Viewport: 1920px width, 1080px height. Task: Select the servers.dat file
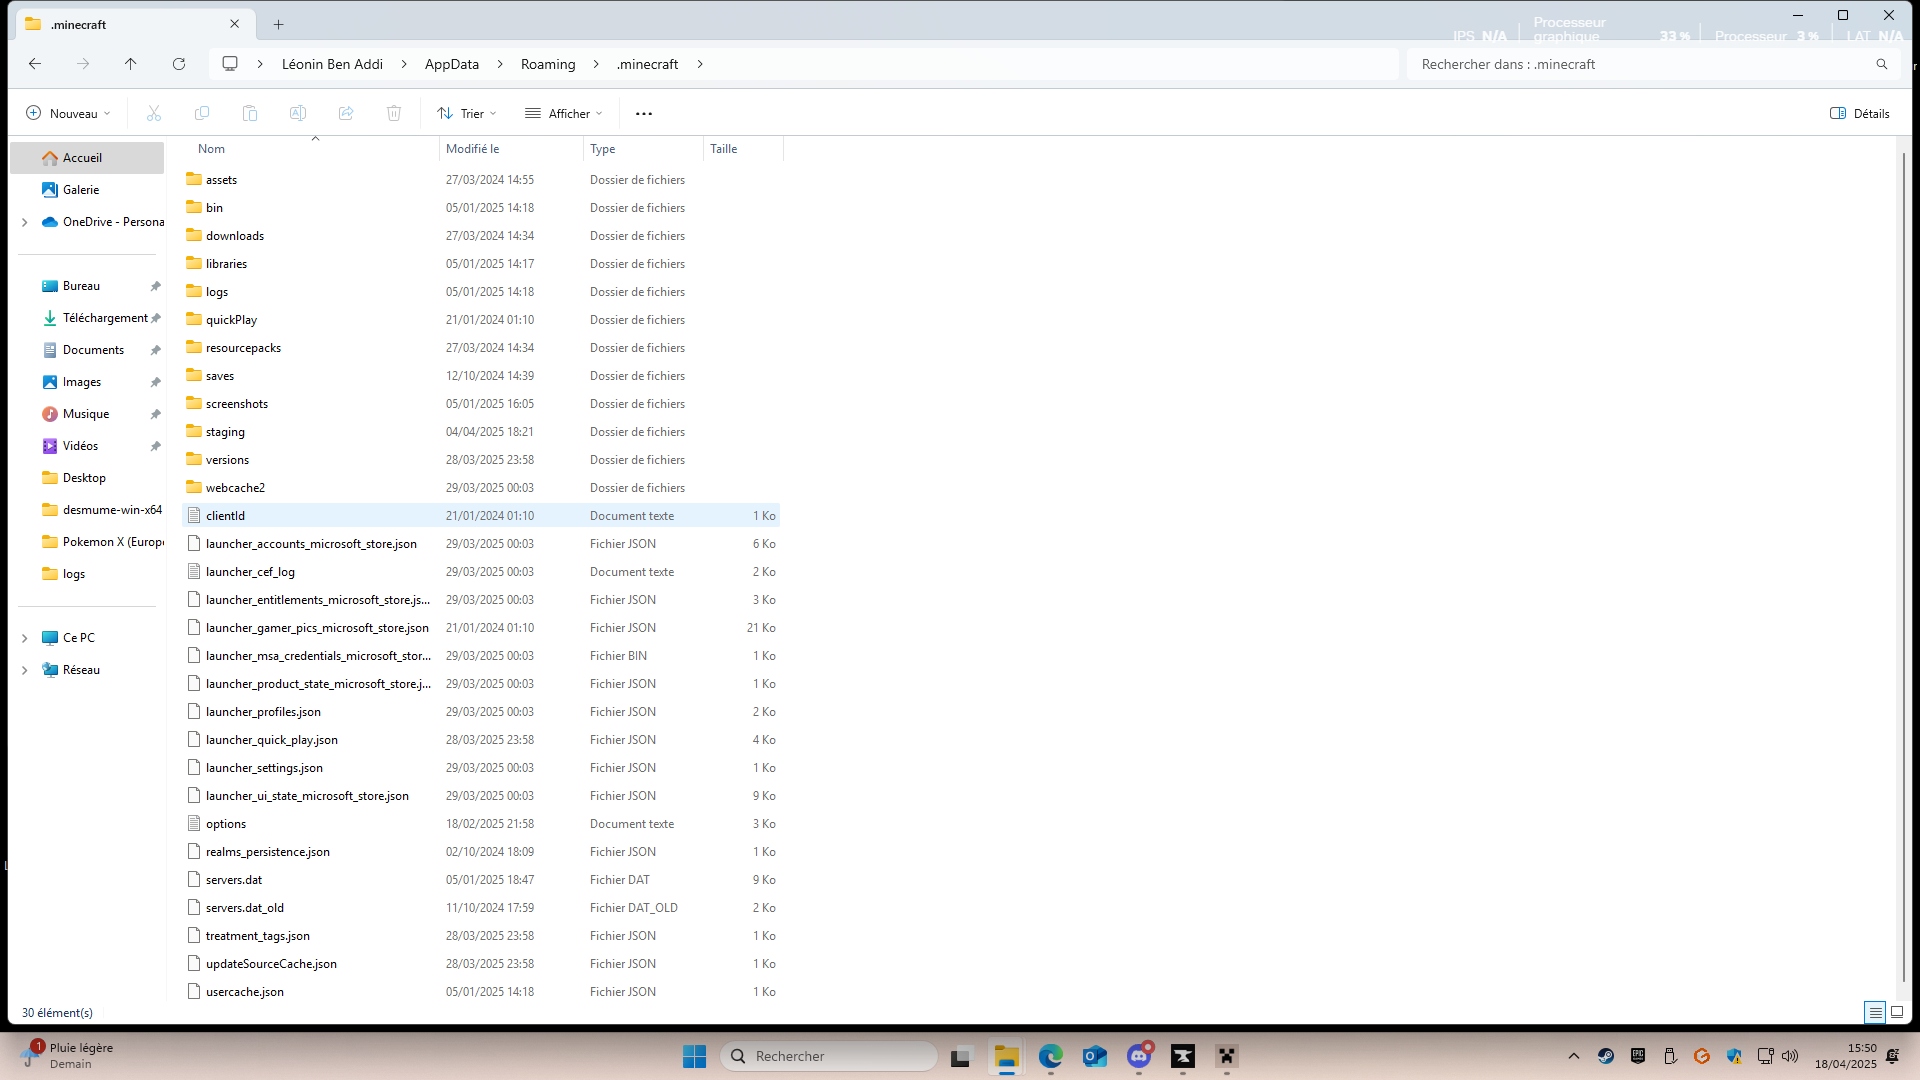tap(481, 880)
